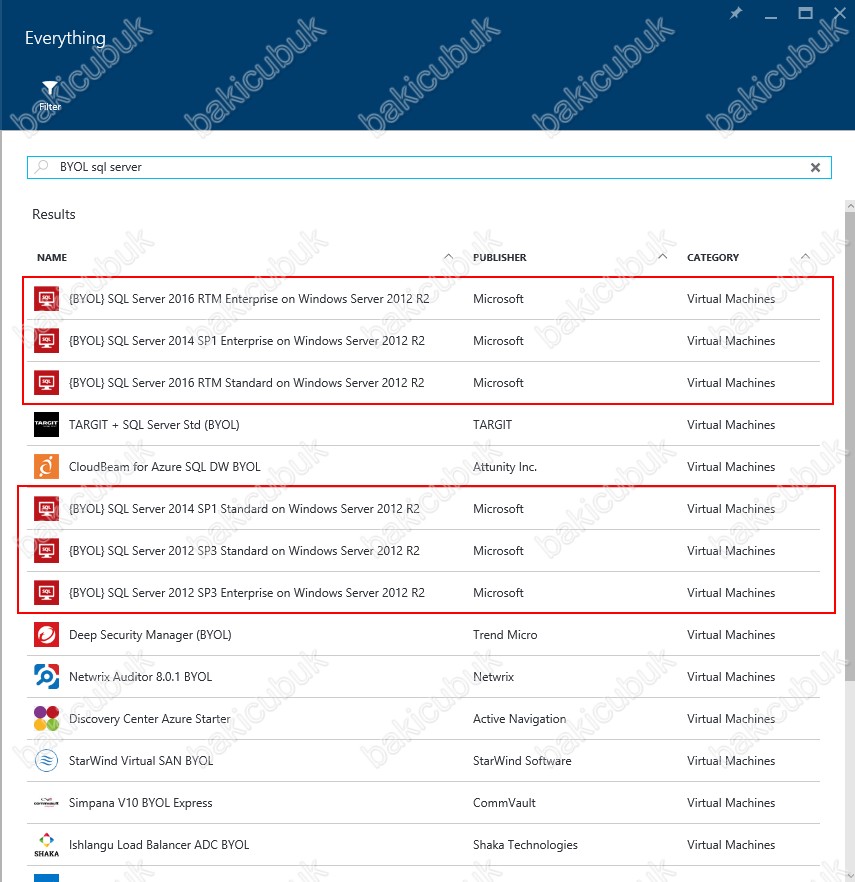Sort results by the NAME column
The image size is (855, 882).
(52, 258)
